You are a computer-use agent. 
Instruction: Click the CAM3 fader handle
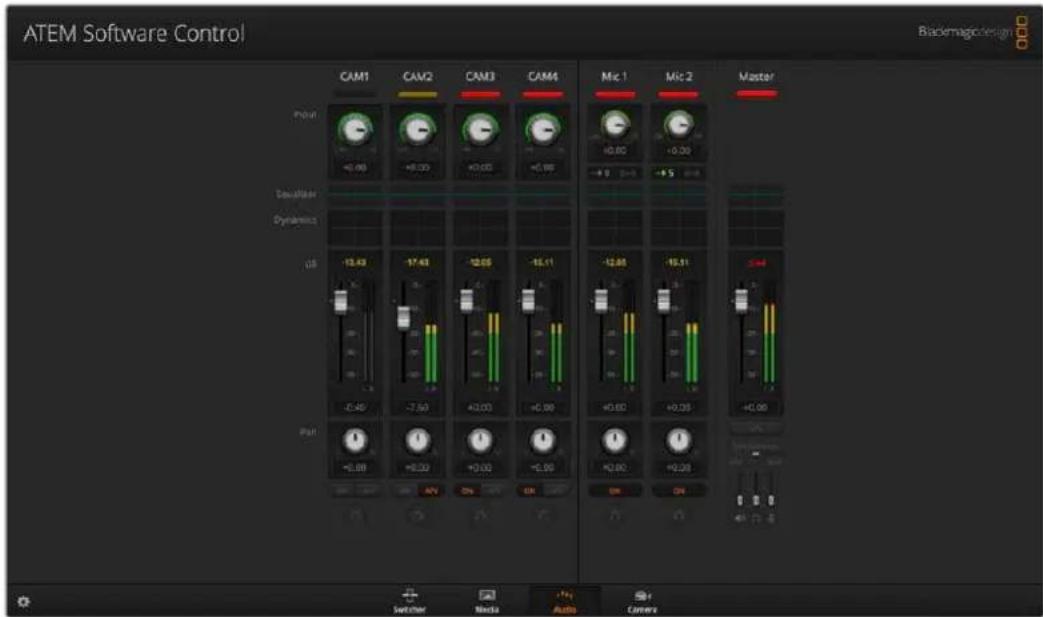(466, 301)
